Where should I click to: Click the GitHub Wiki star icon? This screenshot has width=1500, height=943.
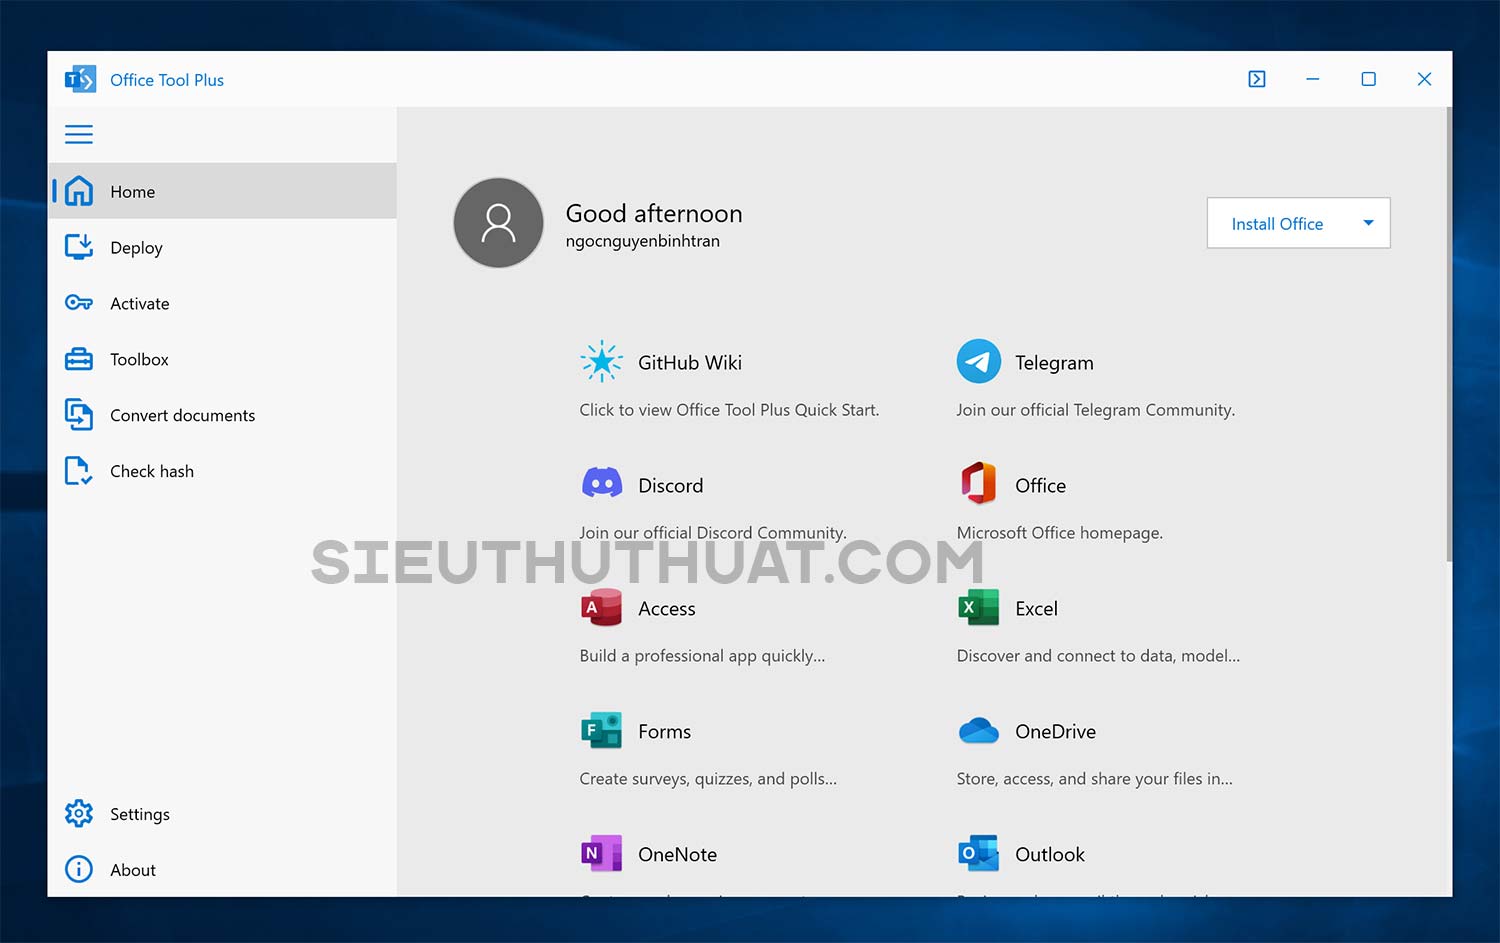(x=602, y=362)
